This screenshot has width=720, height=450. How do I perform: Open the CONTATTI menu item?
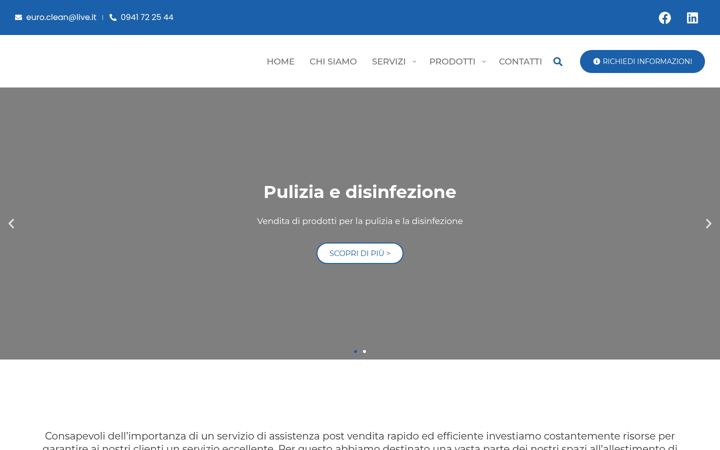(x=520, y=62)
